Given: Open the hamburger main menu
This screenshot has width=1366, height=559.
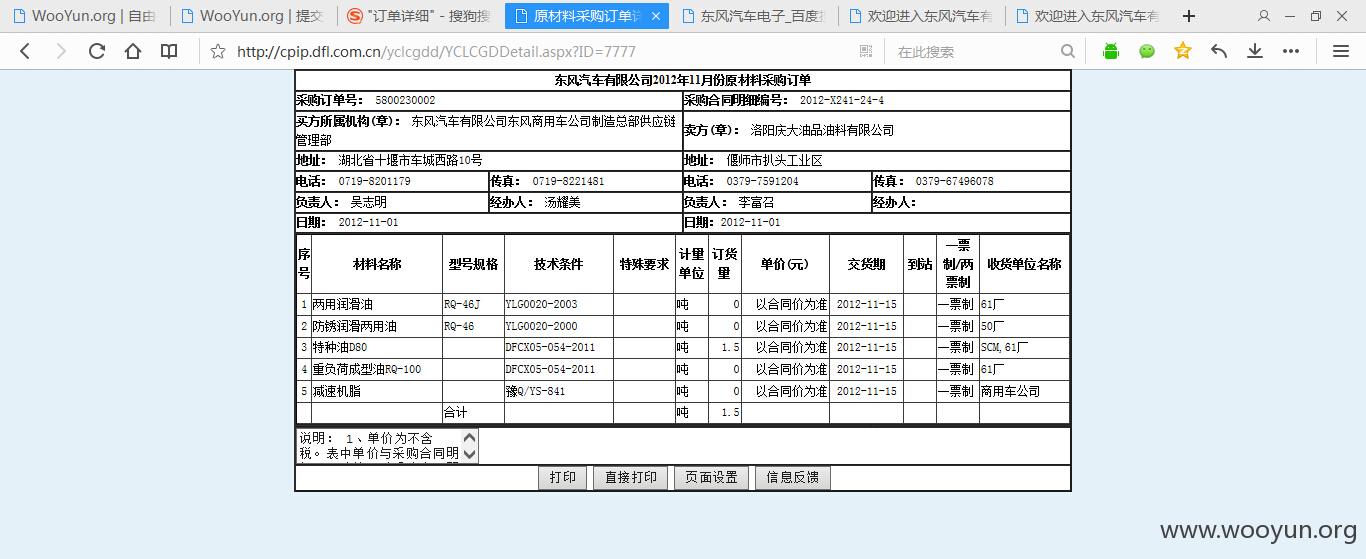Looking at the screenshot, I should 1341,51.
